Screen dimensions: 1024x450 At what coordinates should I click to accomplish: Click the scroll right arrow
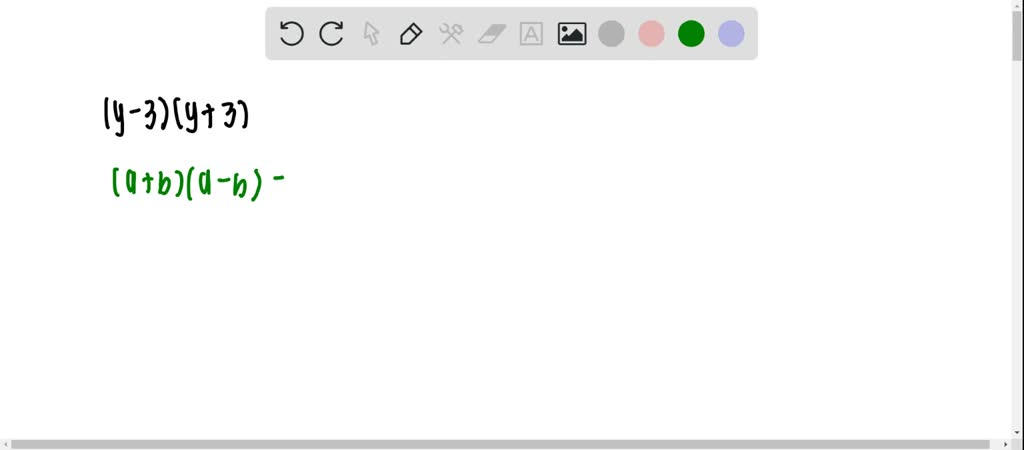(x=1008, y=444)
